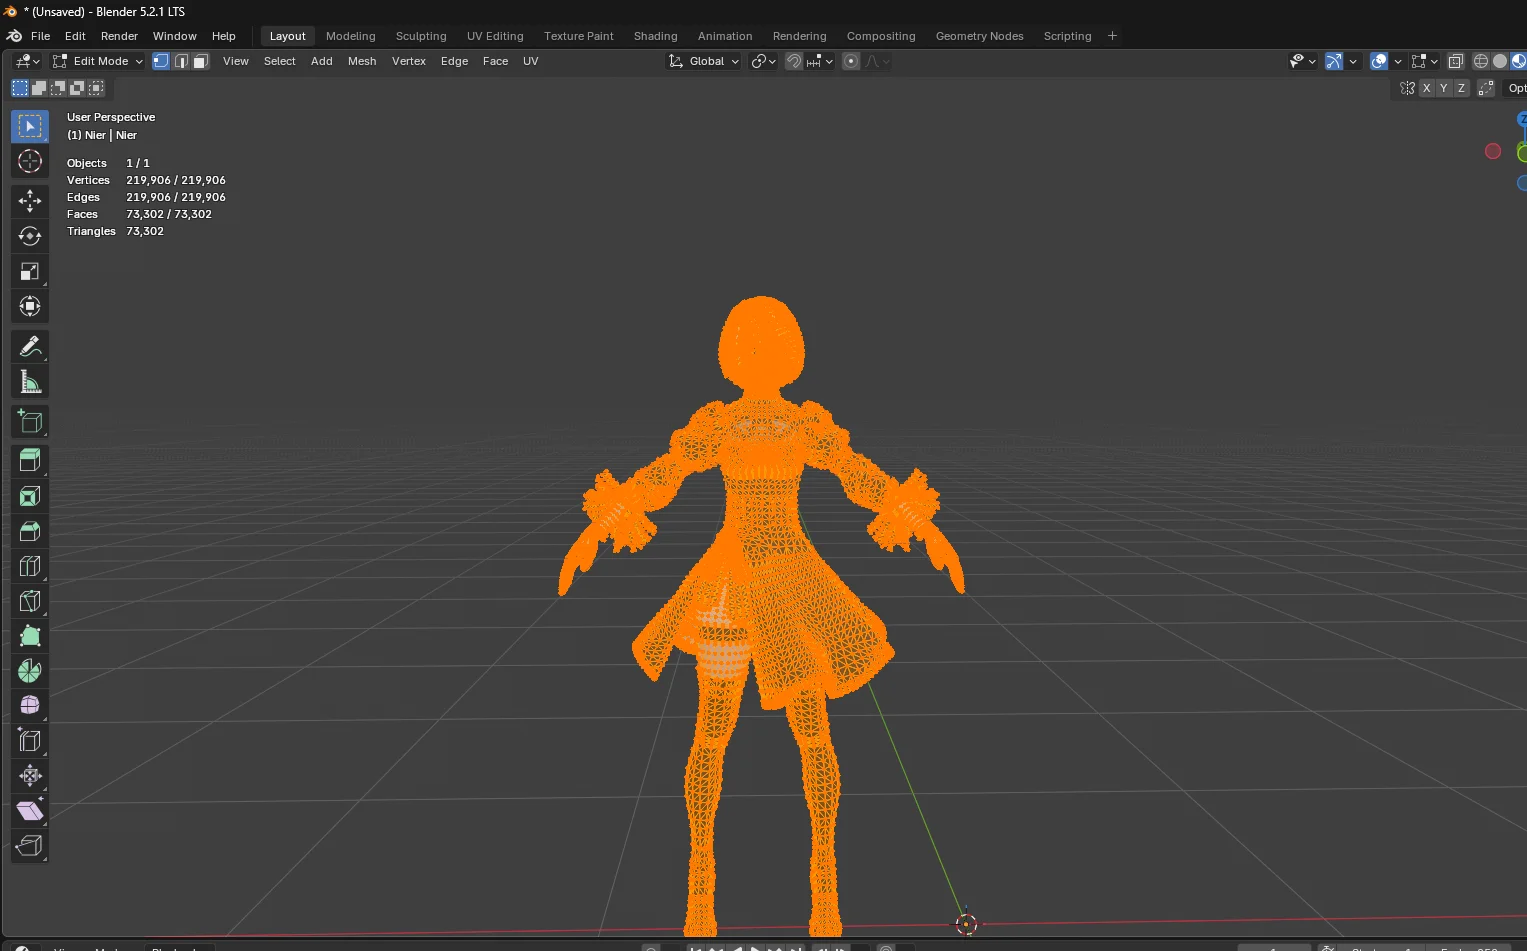1527x951 pixels.
Task: Open the snapping options dropdown
Action: coord(820,61)
